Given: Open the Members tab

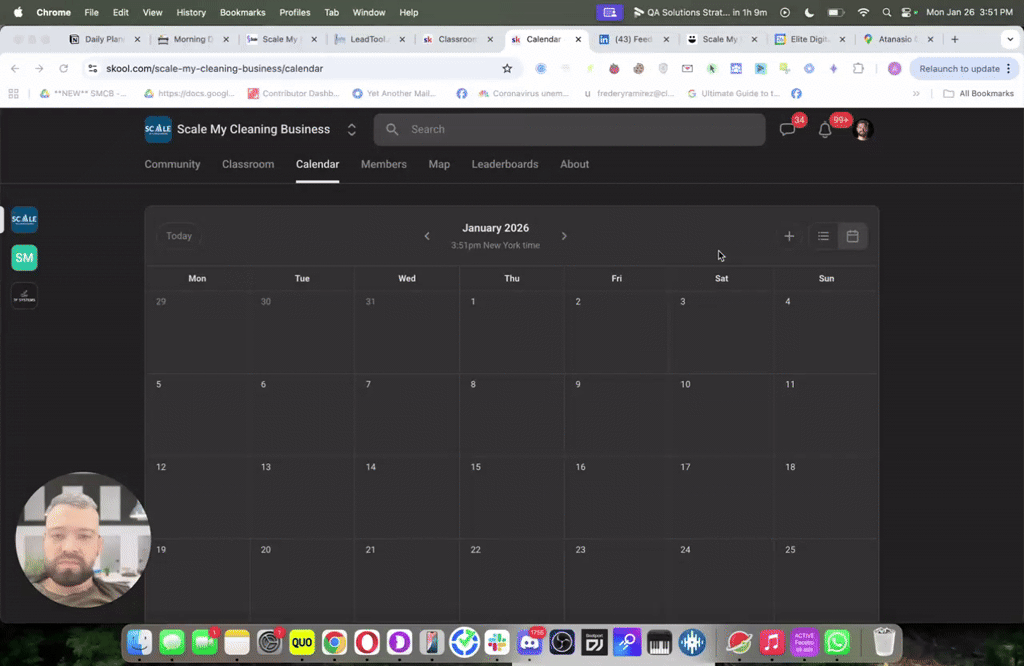Looking at the screenshot, I should pyautogui.click(x=384, y=165).
